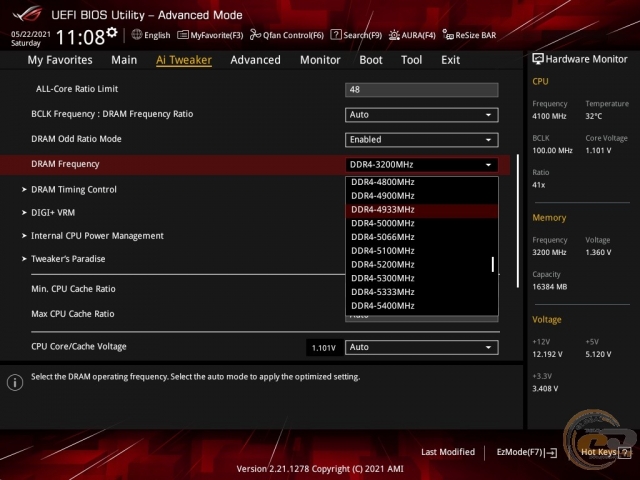Choose DDR4-5400MHz option

pyautogui.click(x=422, y=306)
